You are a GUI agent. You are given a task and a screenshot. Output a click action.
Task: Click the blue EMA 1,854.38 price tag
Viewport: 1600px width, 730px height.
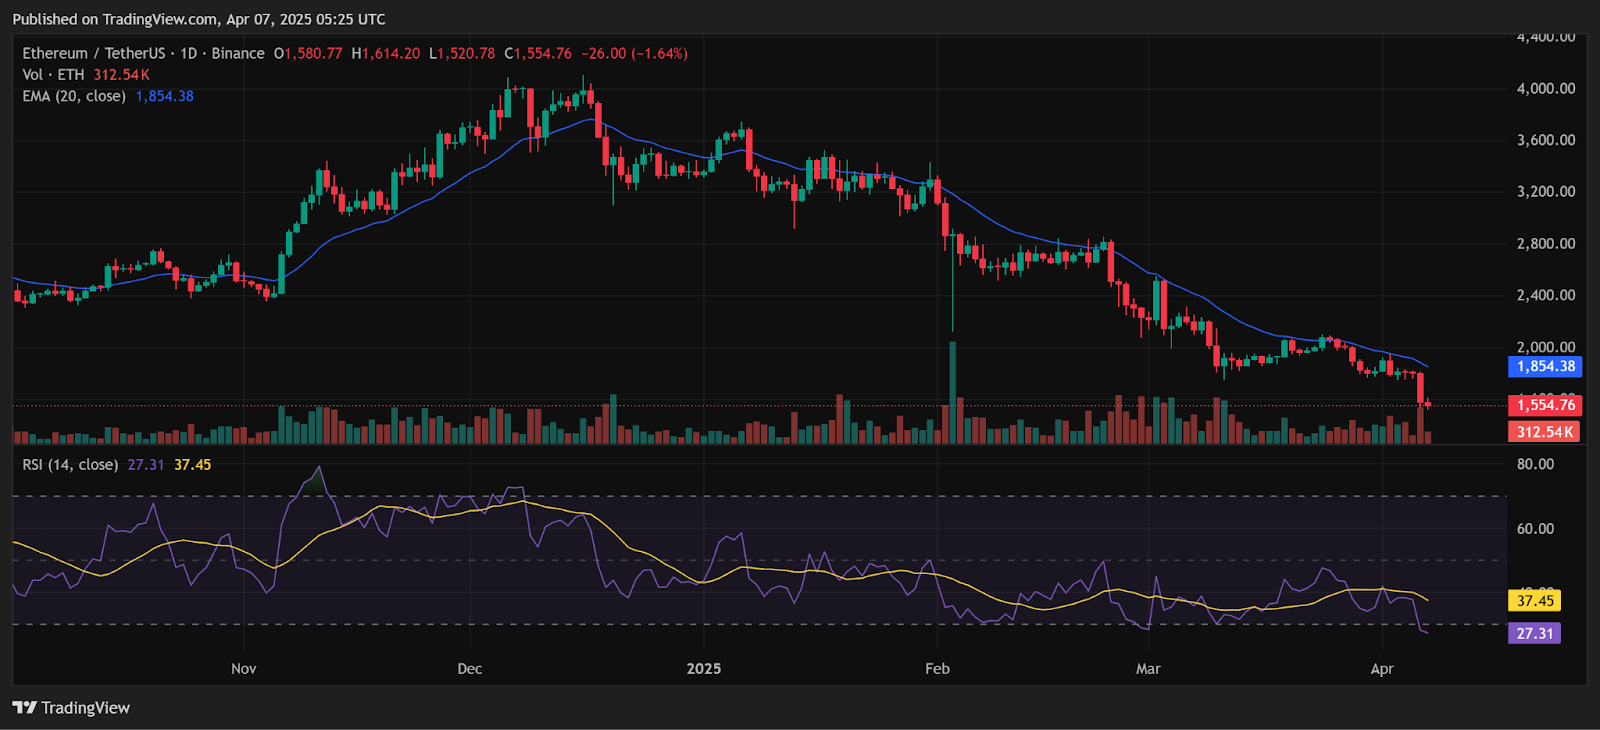tap(1545, 367)
